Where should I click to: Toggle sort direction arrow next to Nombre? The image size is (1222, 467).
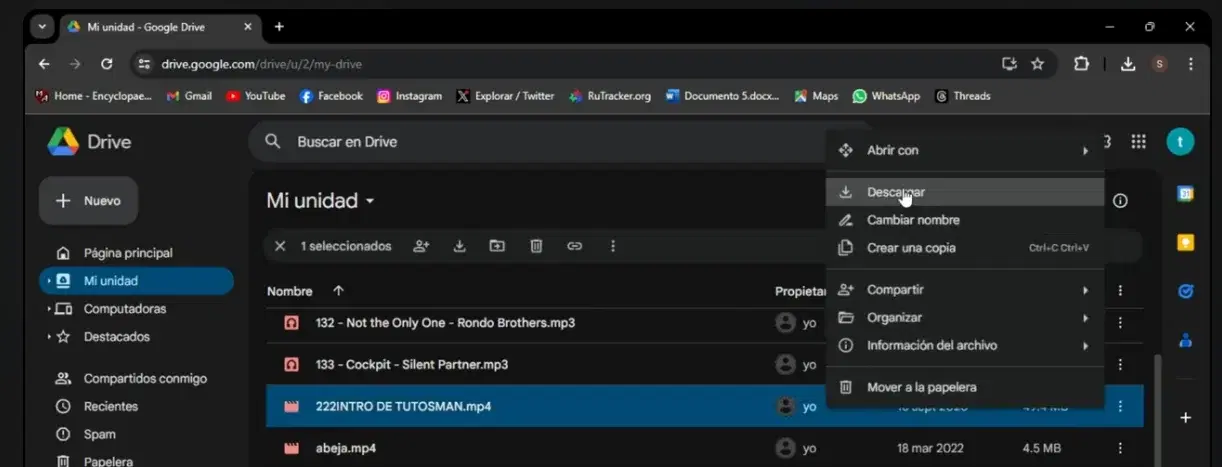338,291
